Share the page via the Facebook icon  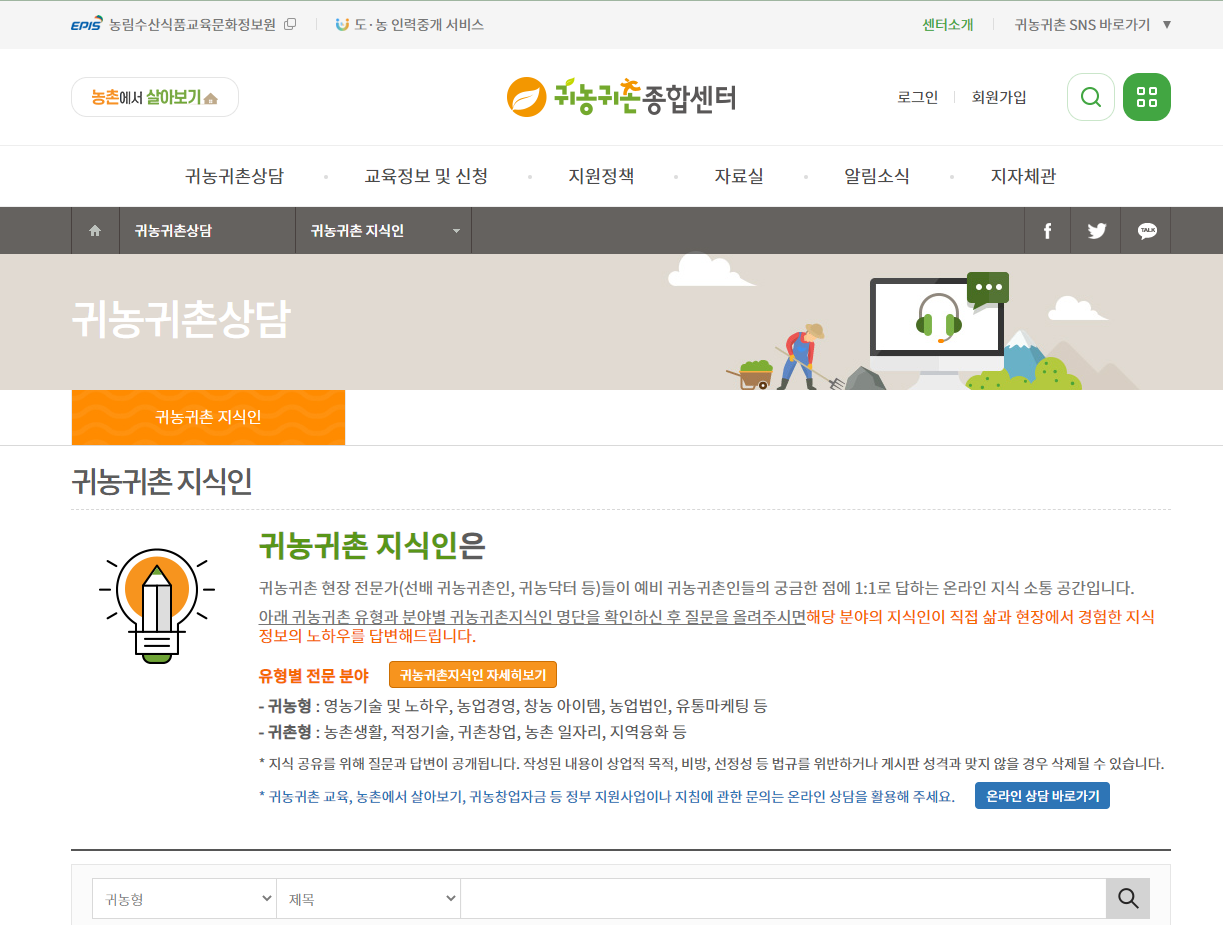(1047, 230)
